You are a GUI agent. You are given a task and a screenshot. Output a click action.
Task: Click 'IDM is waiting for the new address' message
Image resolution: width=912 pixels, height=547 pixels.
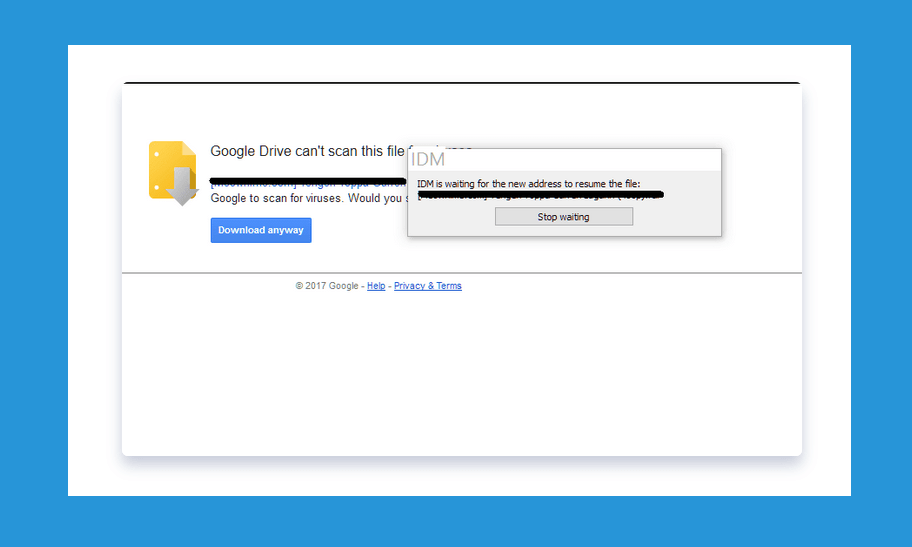click(529, 184)
